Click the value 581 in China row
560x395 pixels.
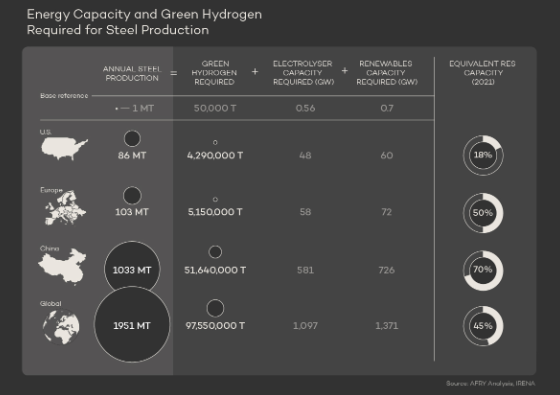[305, 270]
